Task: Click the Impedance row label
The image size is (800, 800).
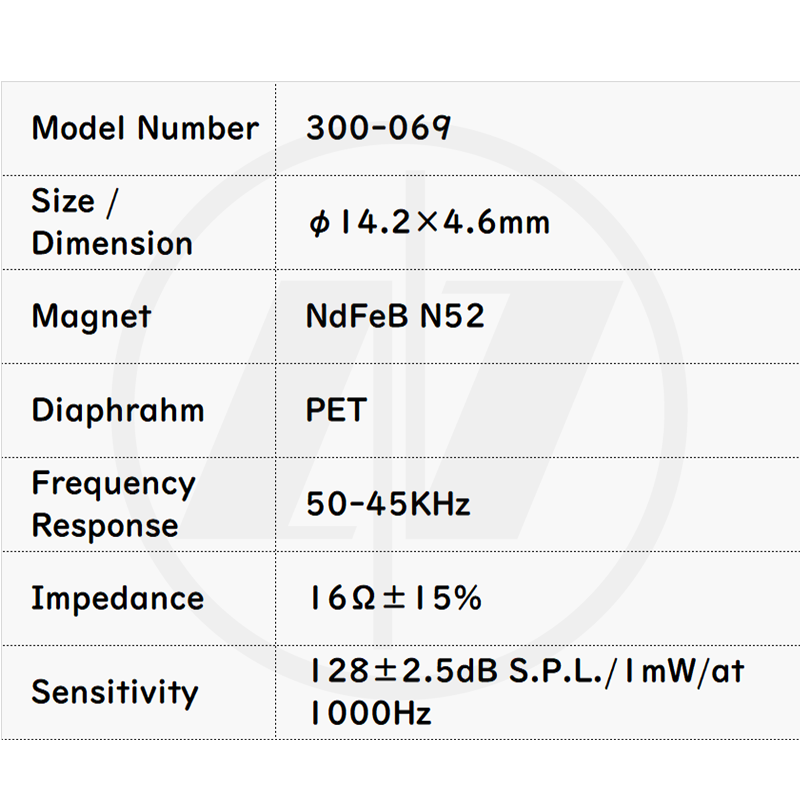Action: pyautogui.click(x=117, y=598)
